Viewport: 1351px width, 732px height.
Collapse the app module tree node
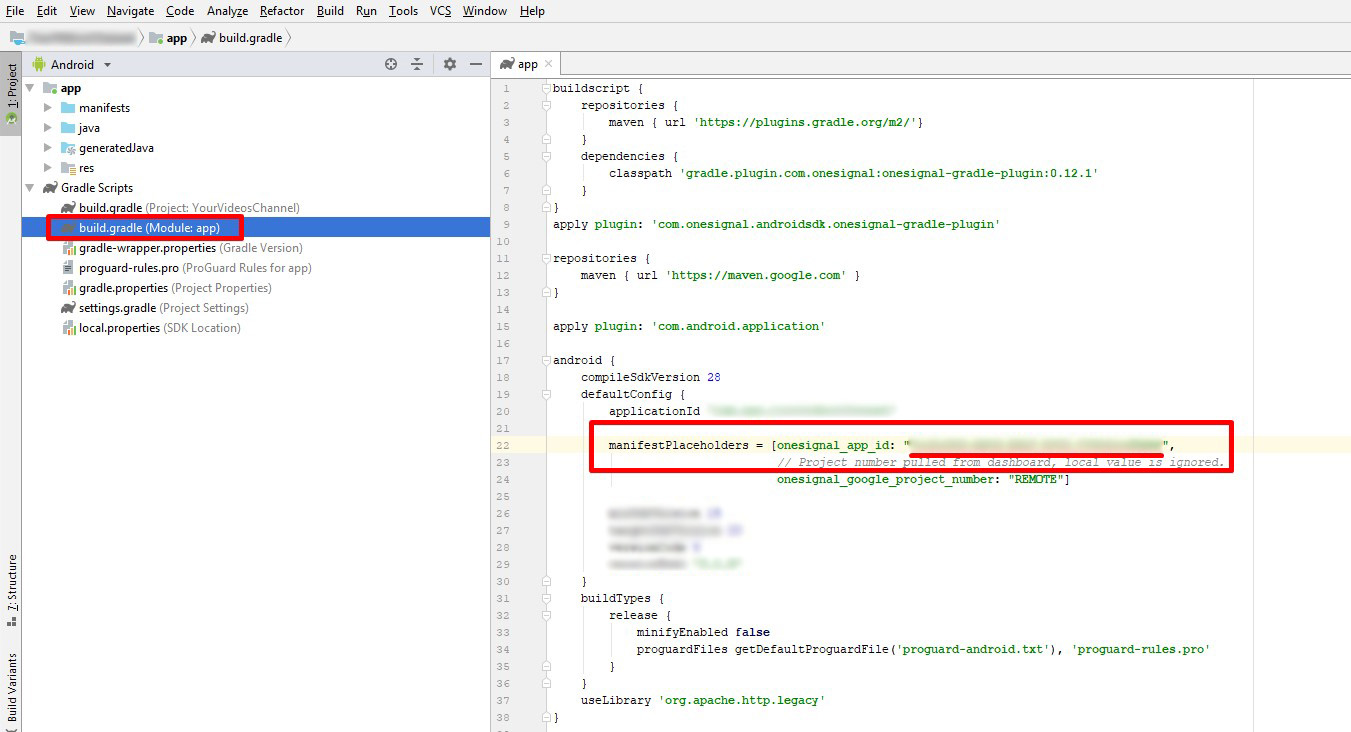[30, 88]
